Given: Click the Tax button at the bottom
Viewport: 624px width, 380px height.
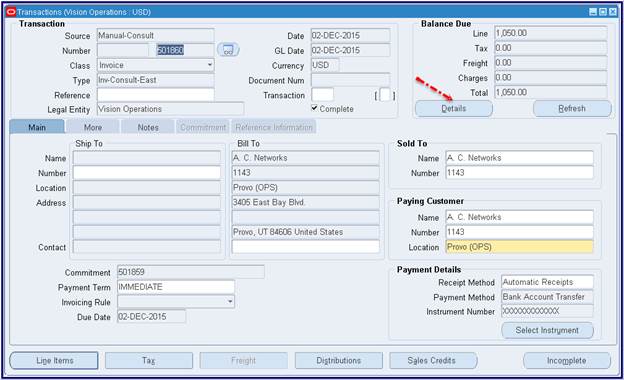Looking at the screenshot, I should 149,361.
